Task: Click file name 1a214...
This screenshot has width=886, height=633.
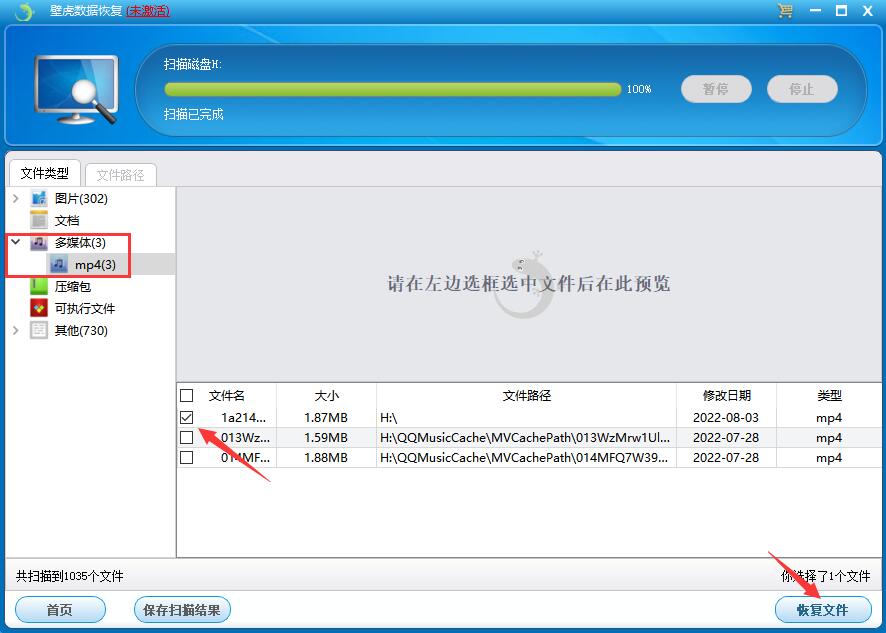Action: point(244,418)
